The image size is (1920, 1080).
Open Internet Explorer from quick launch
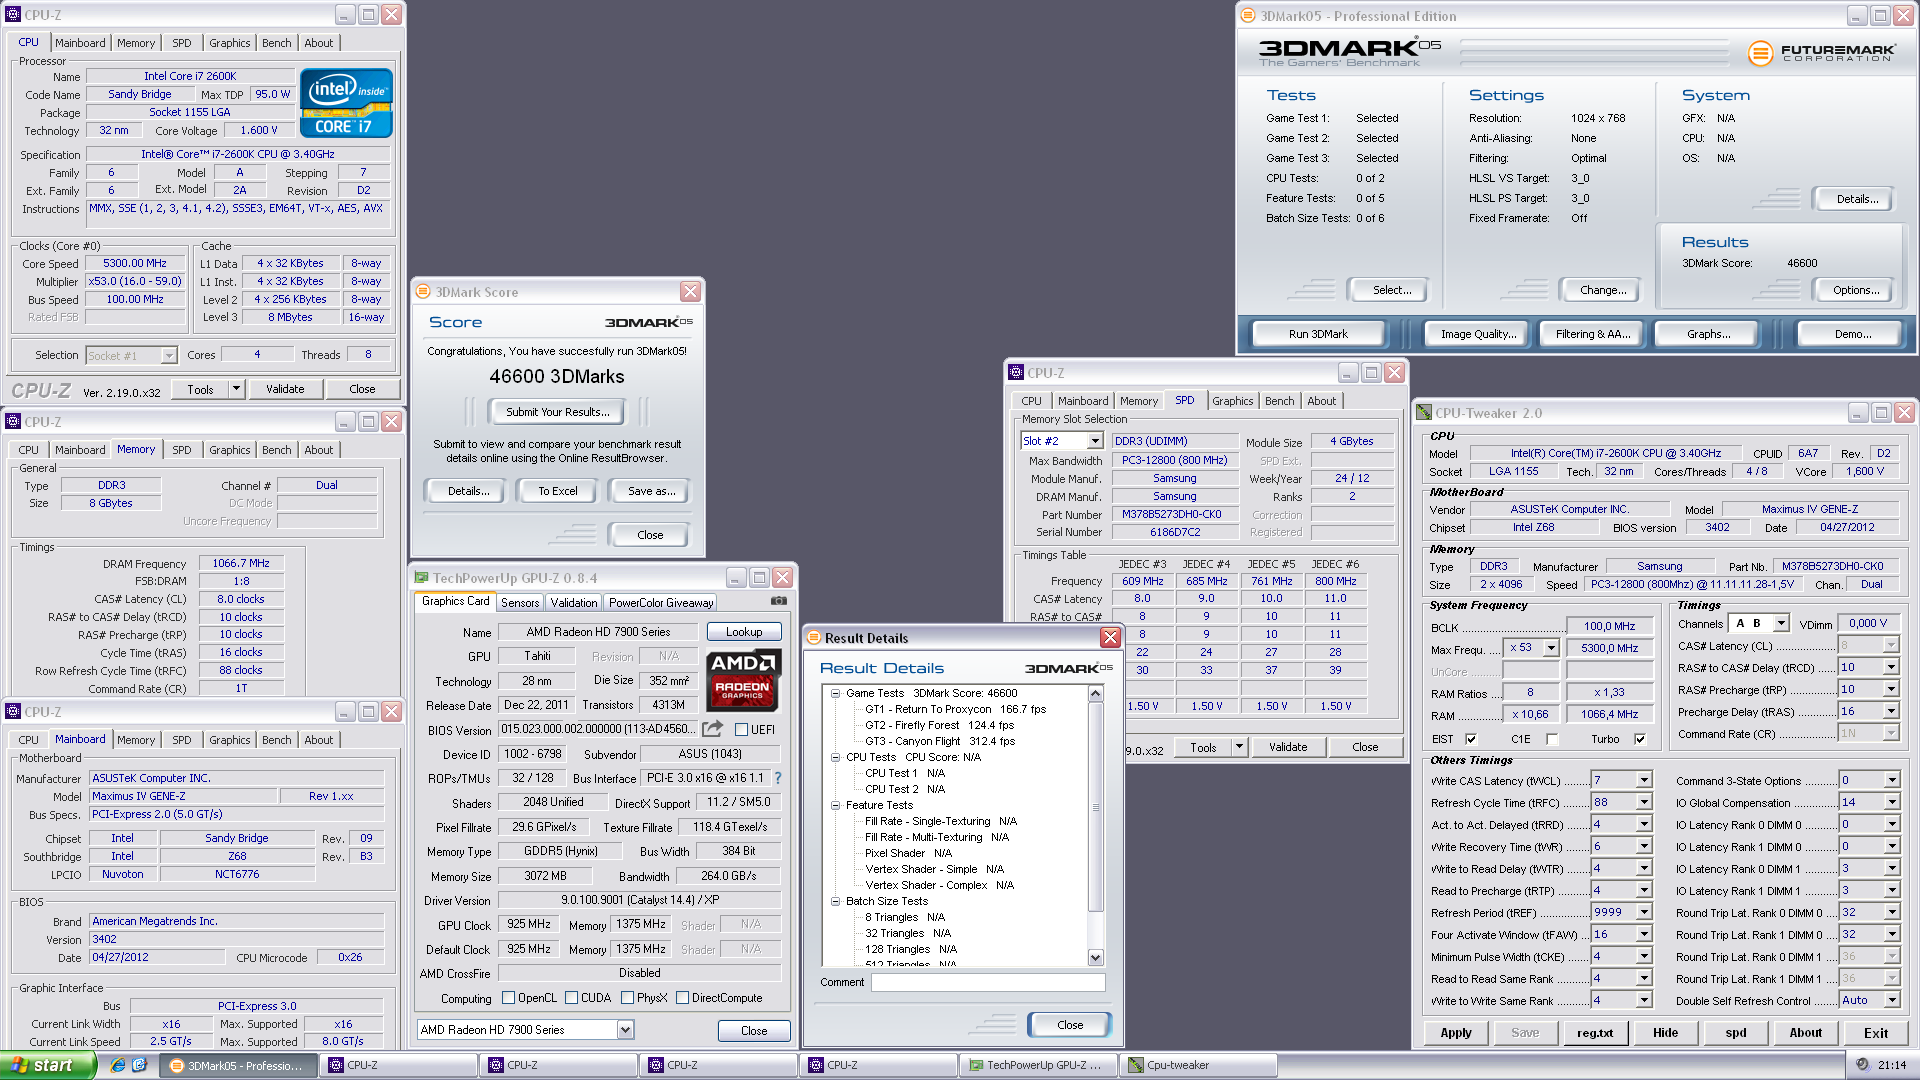click(118, 1065)
